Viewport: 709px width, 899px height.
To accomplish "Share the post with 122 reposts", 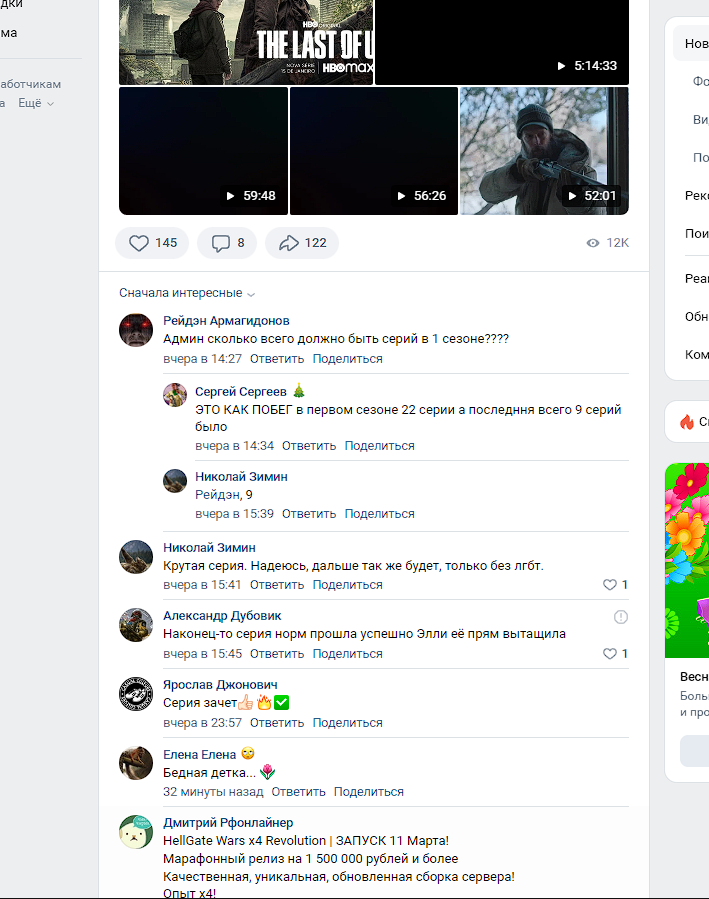I will click(302, 243).
